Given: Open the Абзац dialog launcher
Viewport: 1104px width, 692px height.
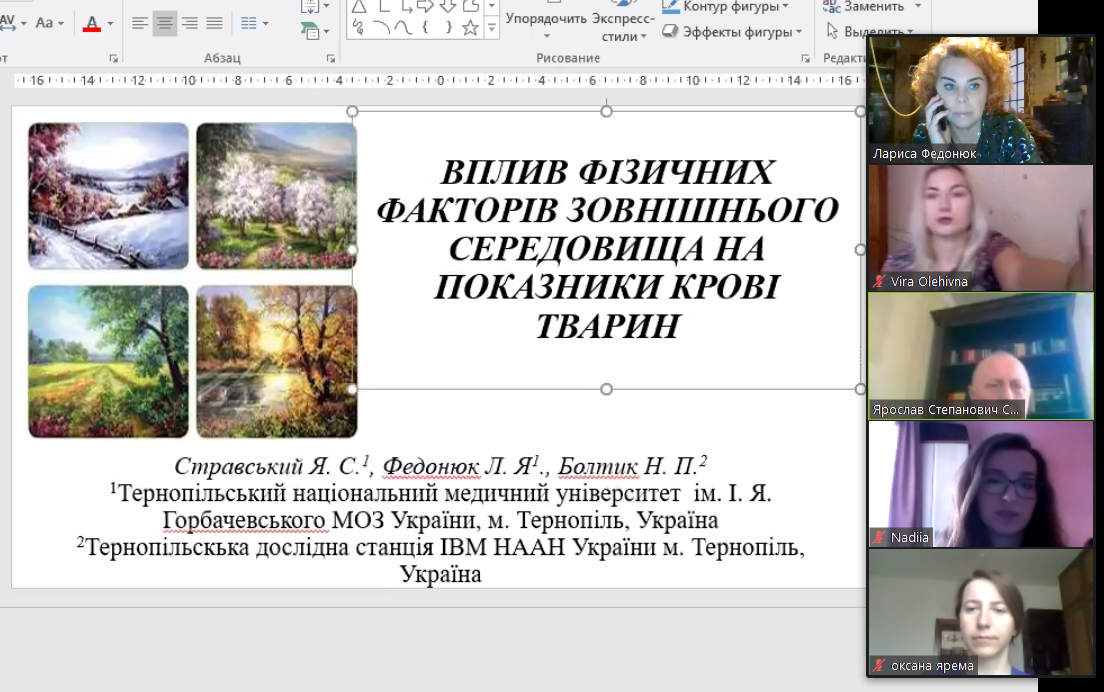Looking at the screenshot, I should click(x=331, y=58).
